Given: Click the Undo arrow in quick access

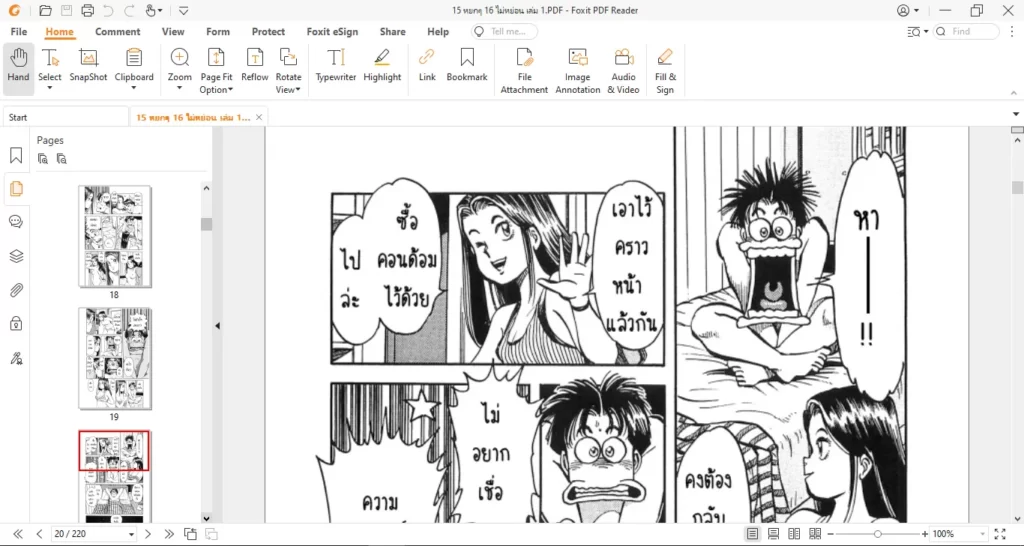Looking at the screenshot, I should coord(108,10).
